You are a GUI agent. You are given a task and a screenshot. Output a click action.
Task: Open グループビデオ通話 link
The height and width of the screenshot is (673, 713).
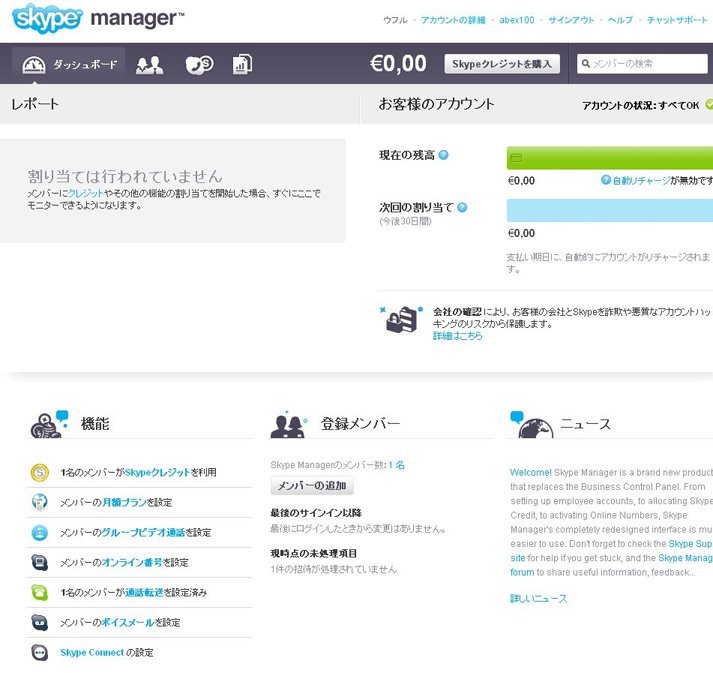pyautogui.click(x=143, y=532)
